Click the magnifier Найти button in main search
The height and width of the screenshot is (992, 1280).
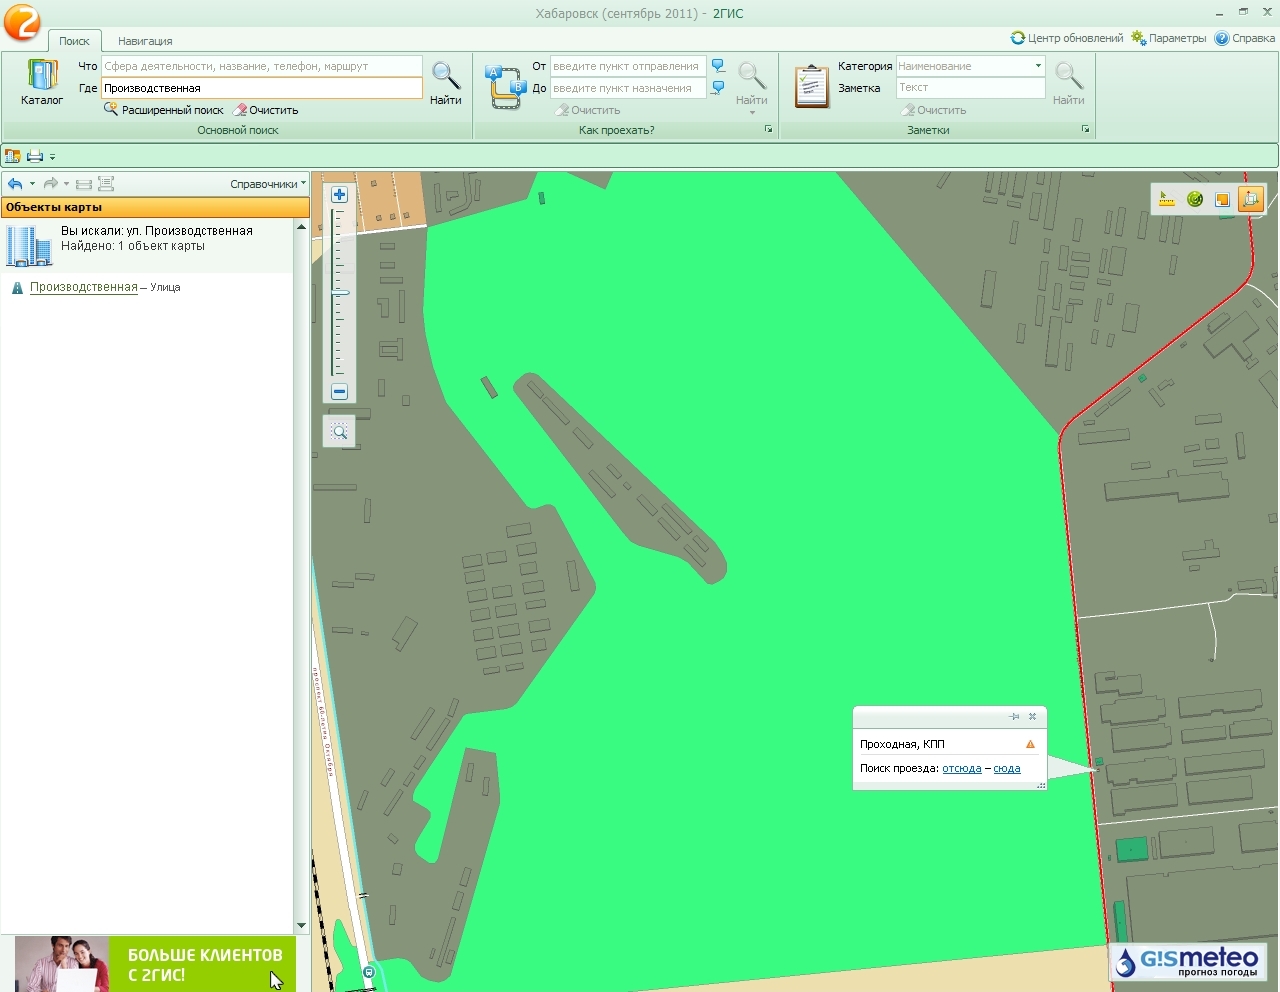coord(445,82)
